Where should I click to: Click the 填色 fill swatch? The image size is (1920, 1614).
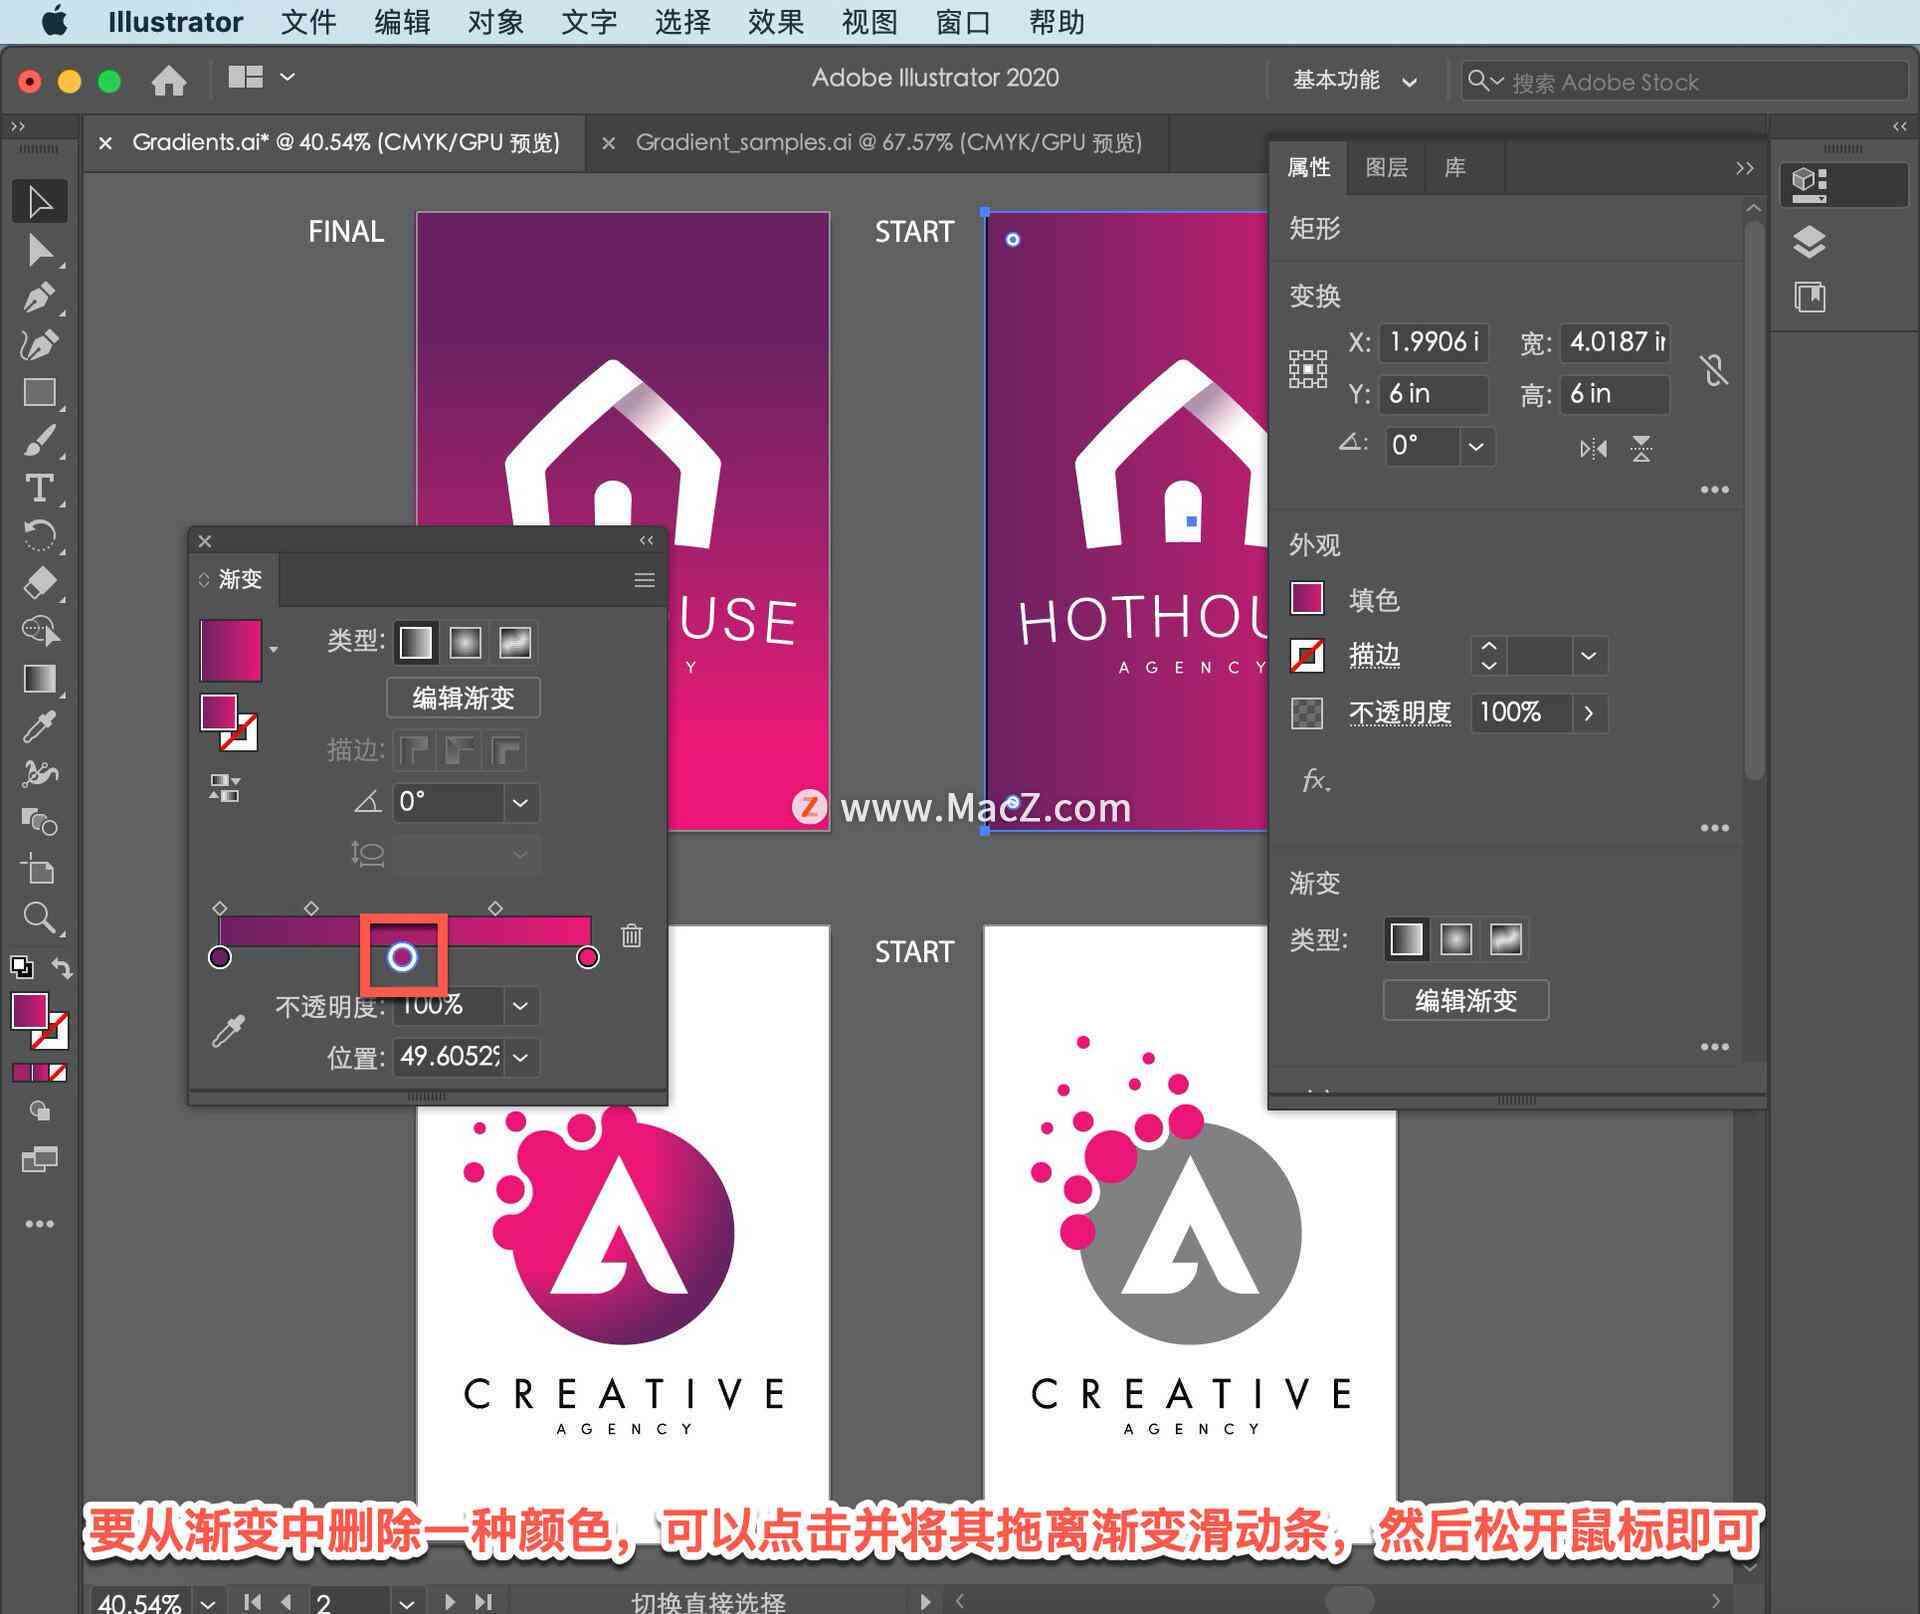tap(1307, 599)
